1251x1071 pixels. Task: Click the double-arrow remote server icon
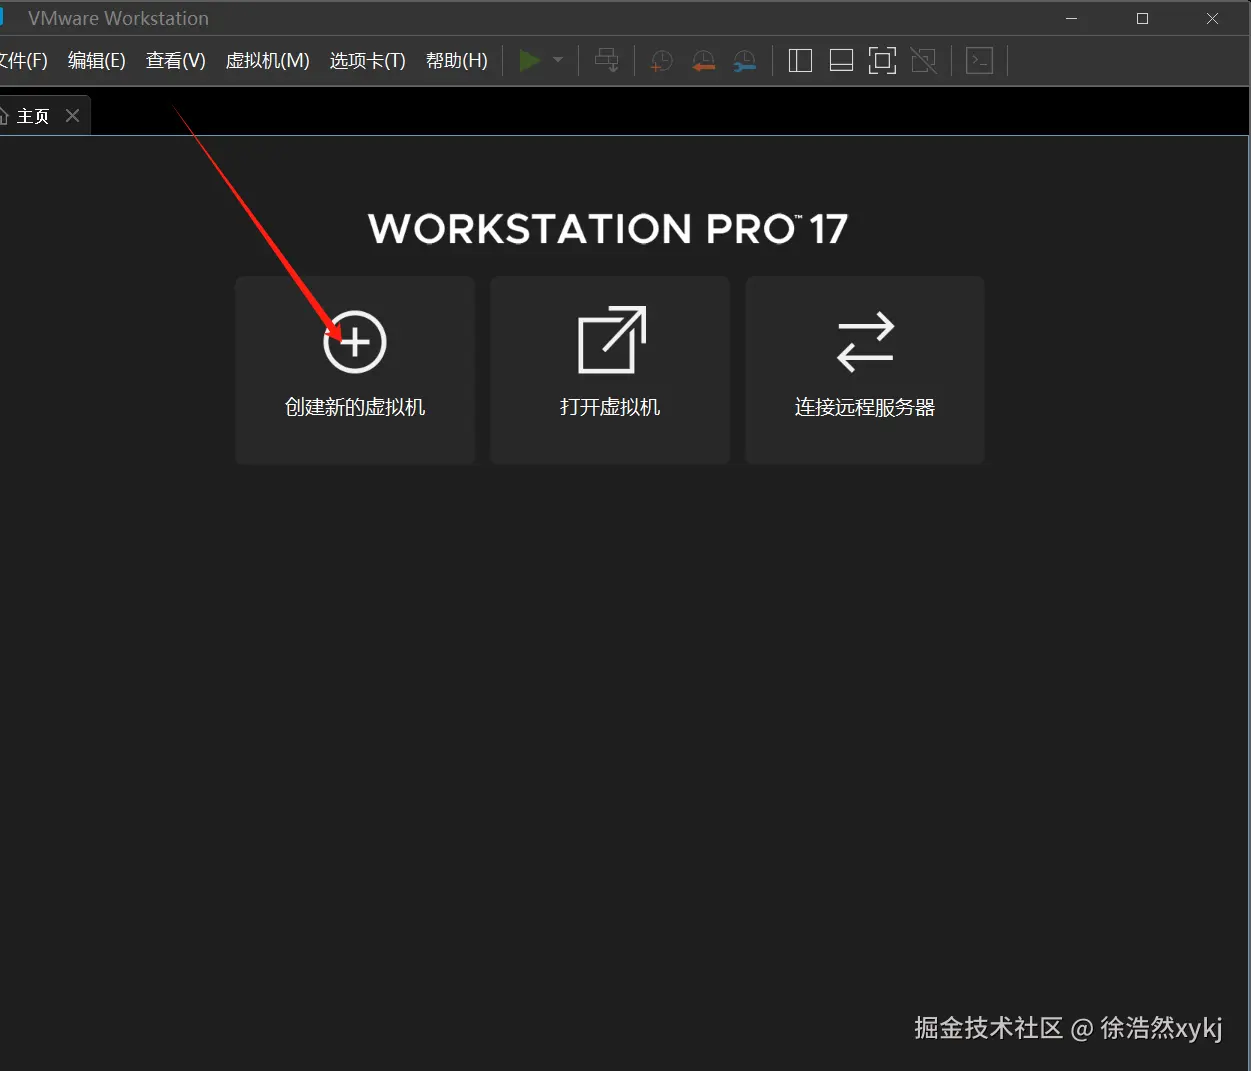(865, 342)
